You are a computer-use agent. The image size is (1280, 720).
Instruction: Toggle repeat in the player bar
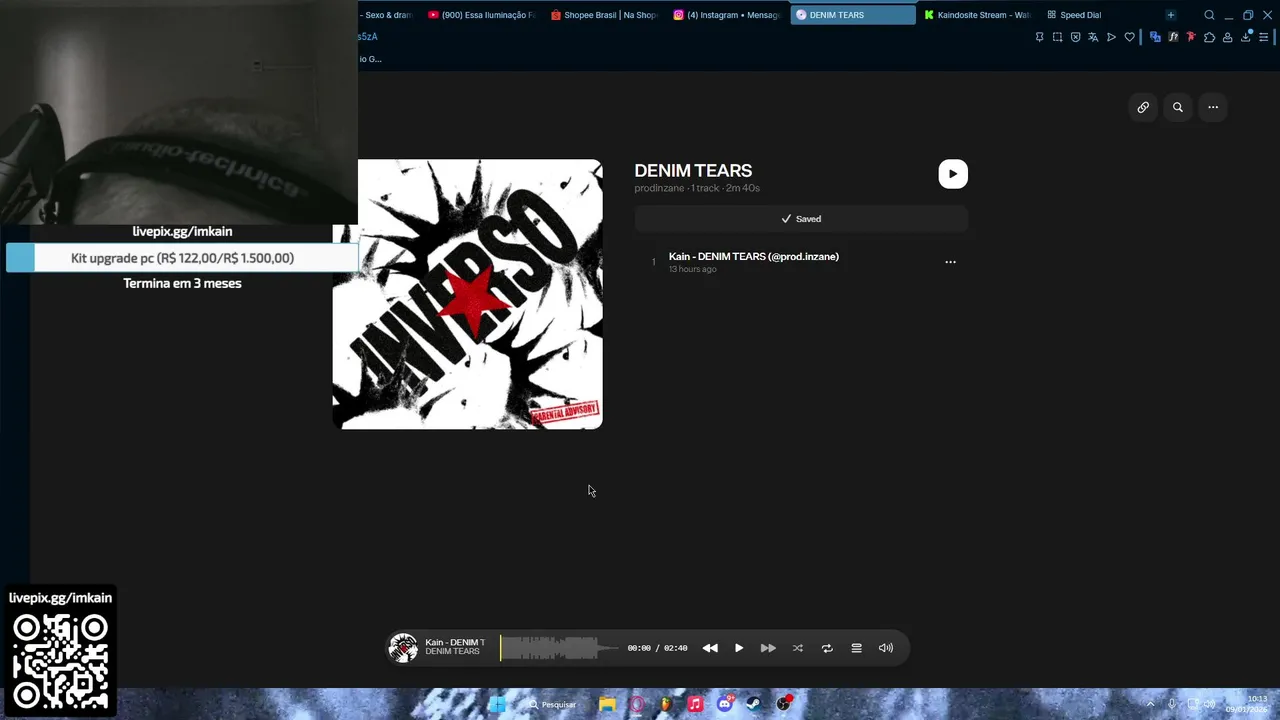[x=827, y=648]
